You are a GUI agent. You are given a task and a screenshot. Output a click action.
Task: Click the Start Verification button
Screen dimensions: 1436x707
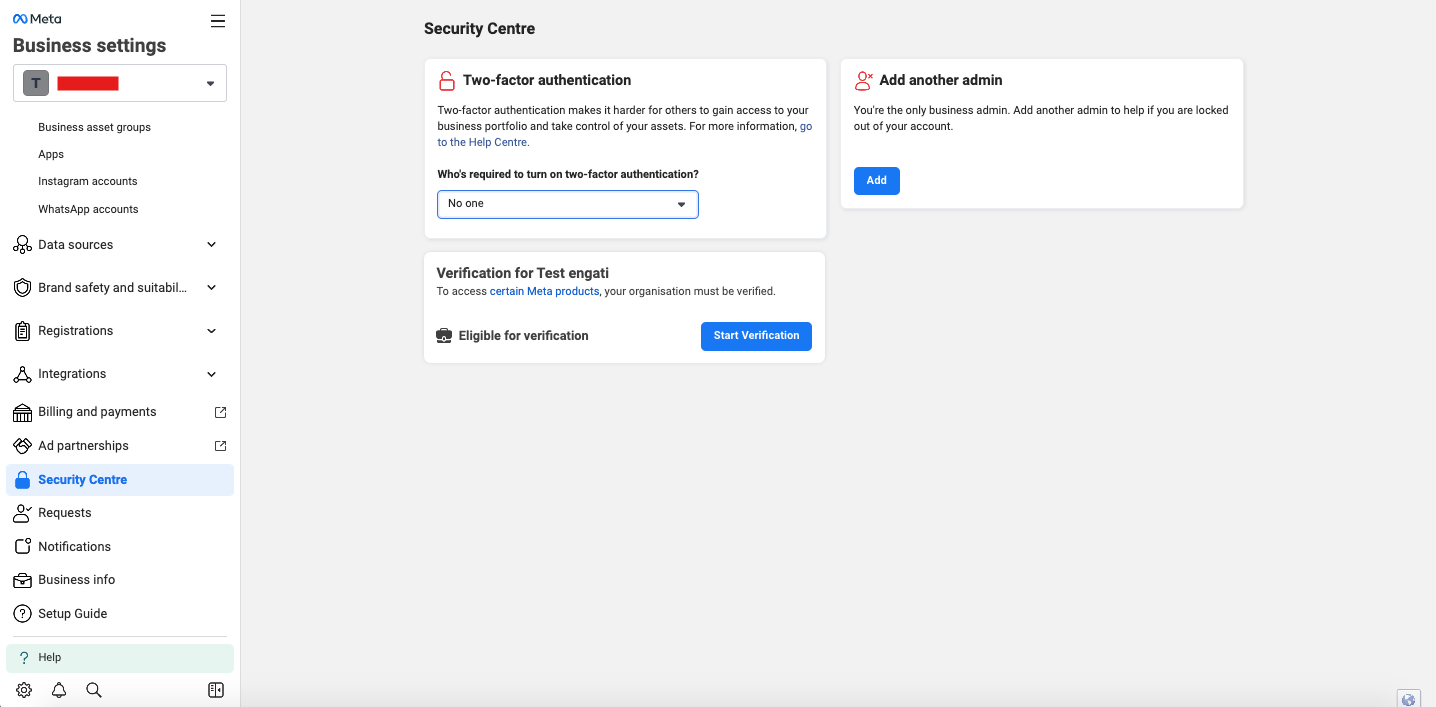click(x=756, y=336)
